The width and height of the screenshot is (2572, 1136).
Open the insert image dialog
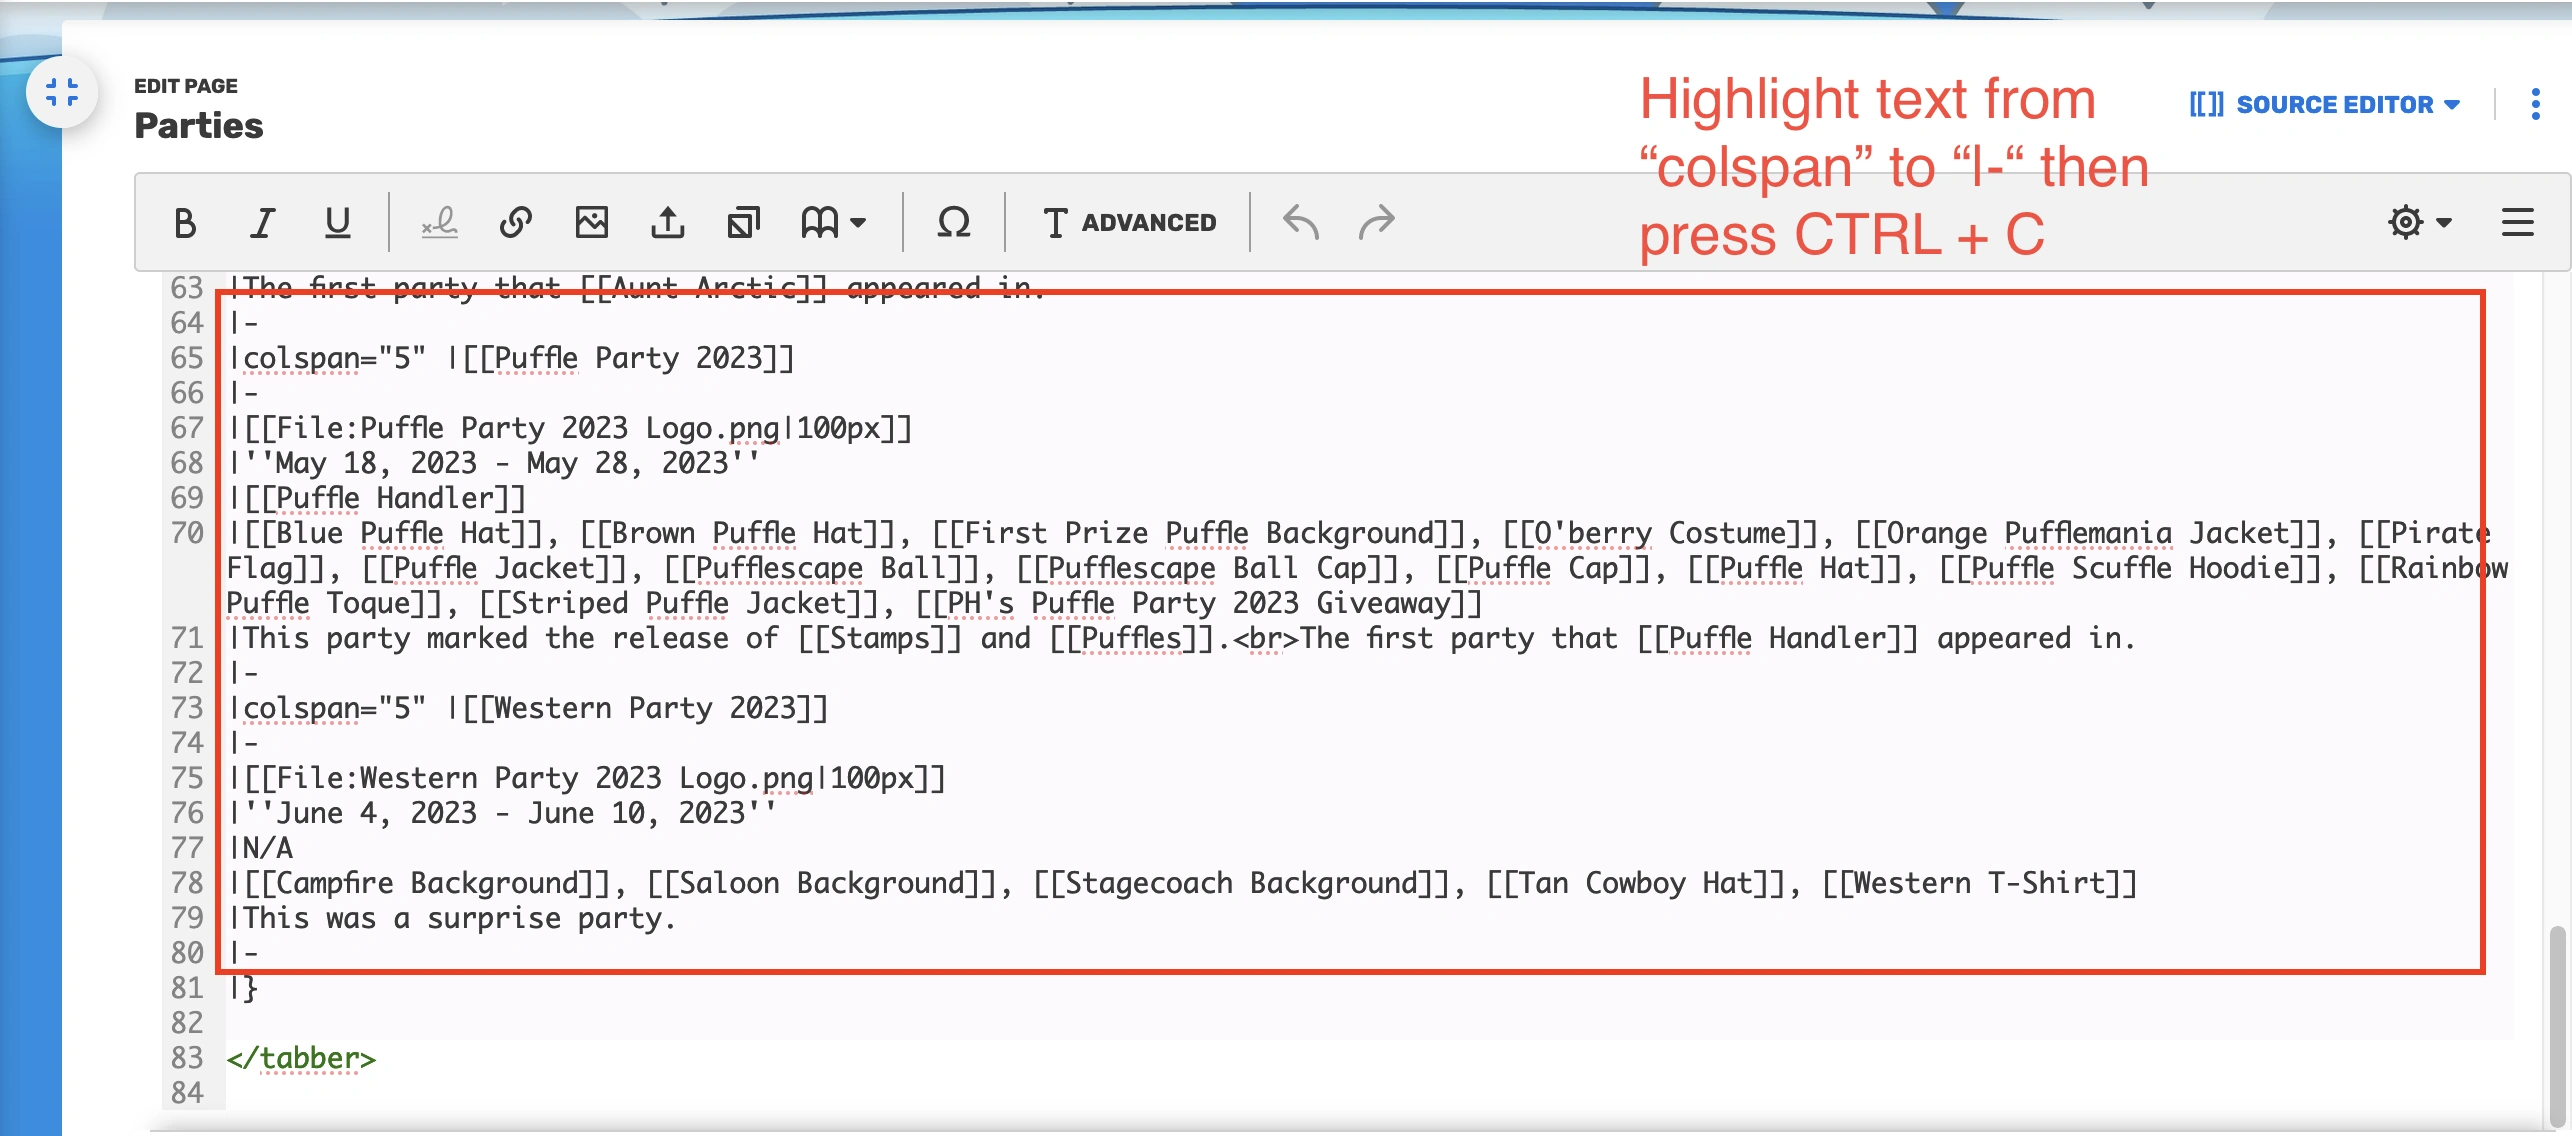(x=592, y=222)
